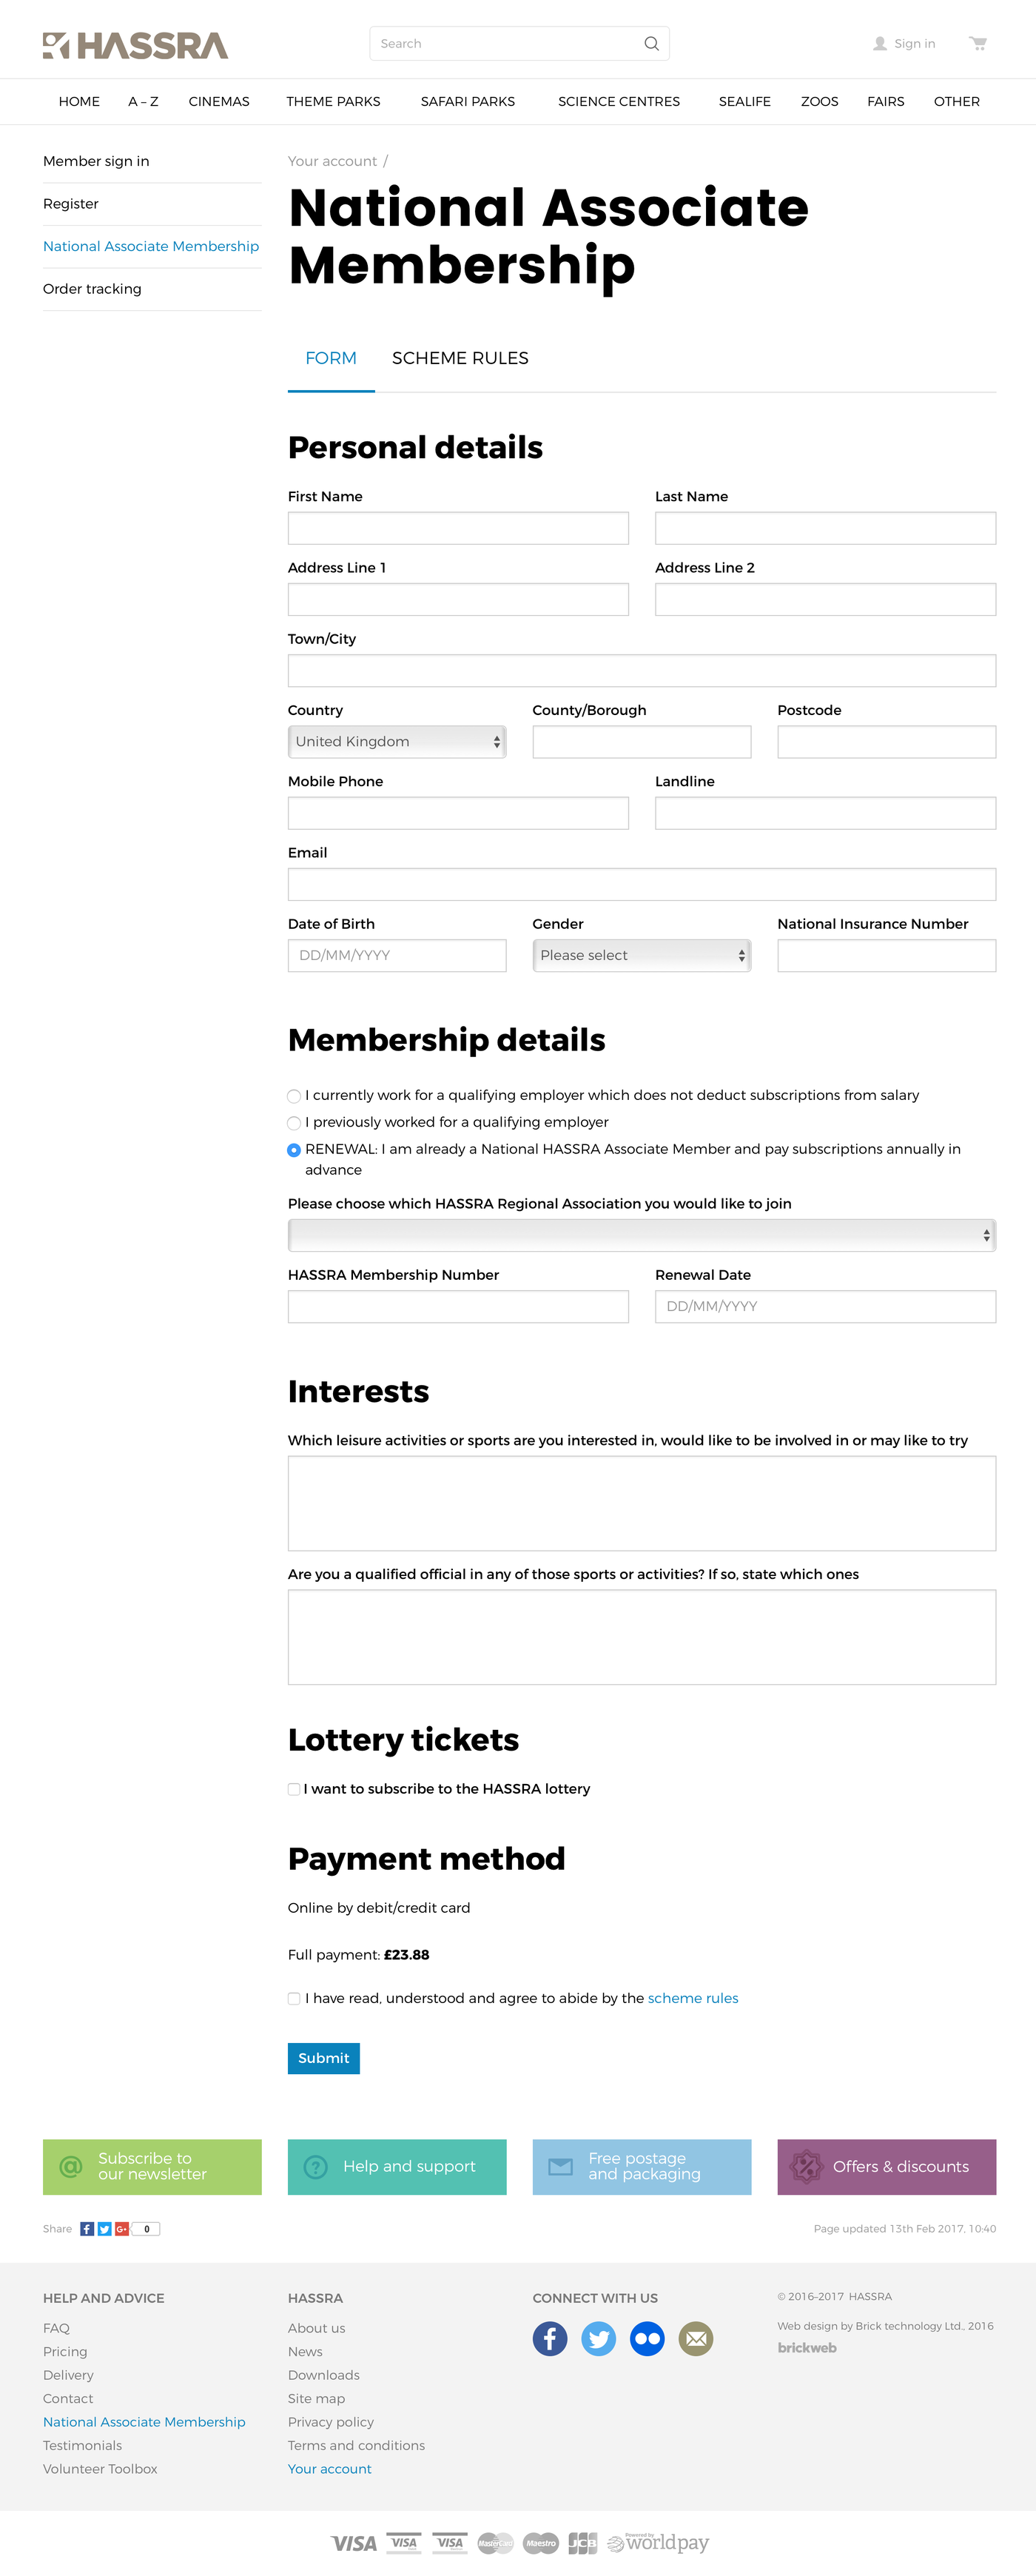
Task: Check the agree to scheme rules box
Action: pyautogui.click(x=294, y=1998)
